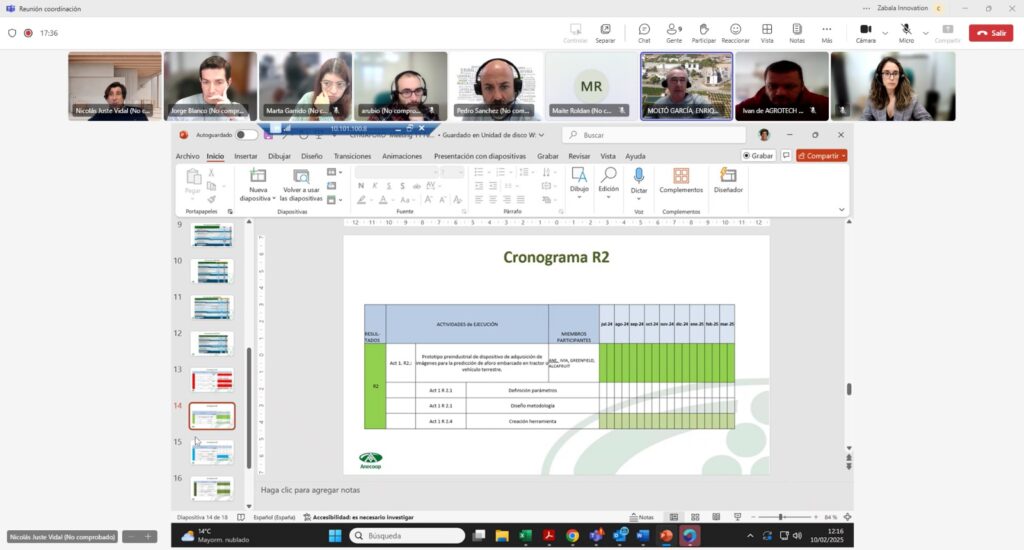
Task: Show the Gente participants list in Teams
Action: [x=674, y=33]
